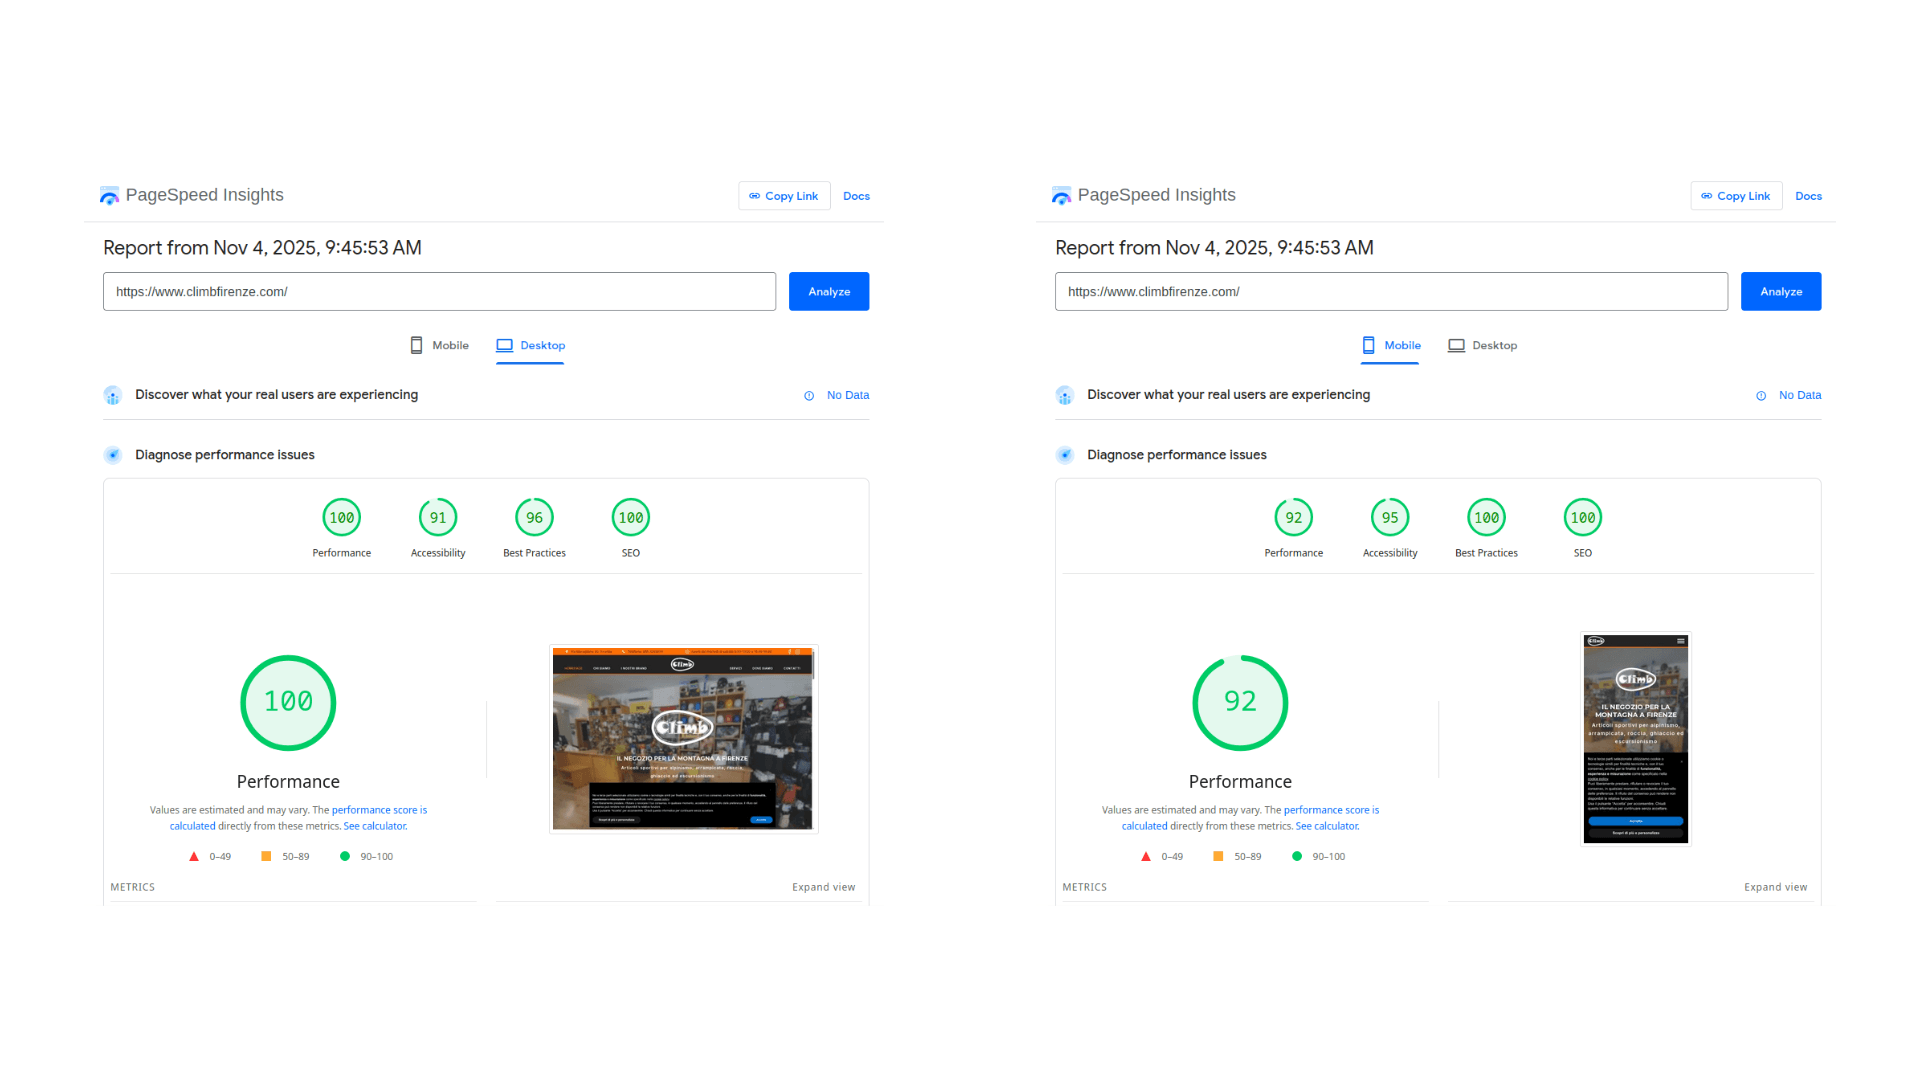
Task: Open desktop site screenshot thumbnail
Action: [683, 738]
